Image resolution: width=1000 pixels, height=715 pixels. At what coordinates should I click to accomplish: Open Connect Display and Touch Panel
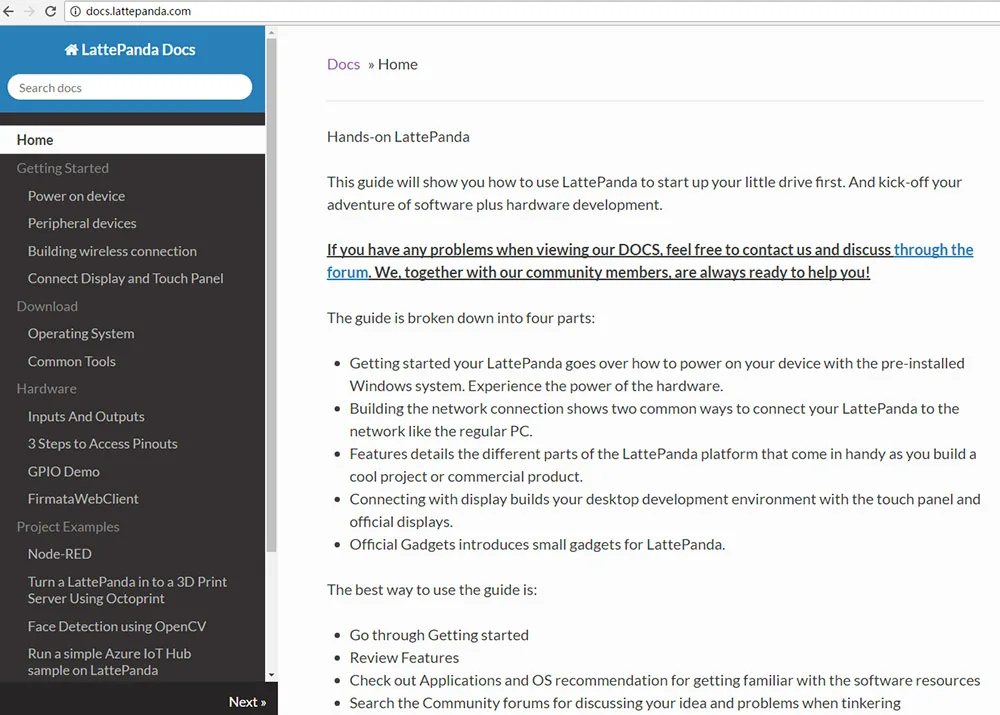pyautogui.click(x=126, y=278)
